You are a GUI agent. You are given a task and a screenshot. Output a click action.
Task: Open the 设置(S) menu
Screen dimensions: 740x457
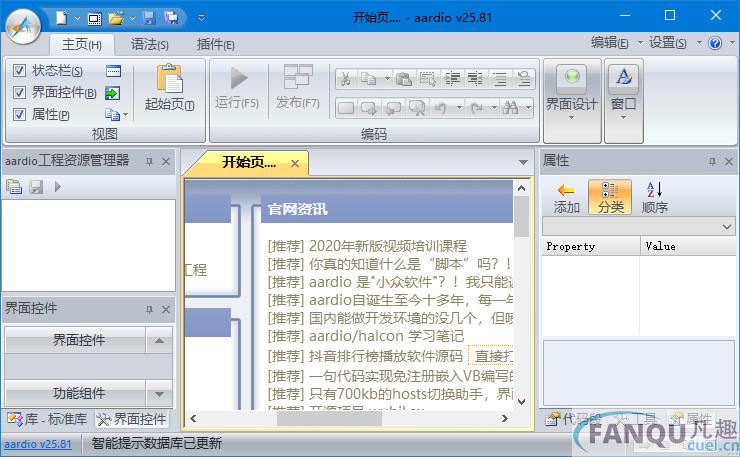point(667,42)
